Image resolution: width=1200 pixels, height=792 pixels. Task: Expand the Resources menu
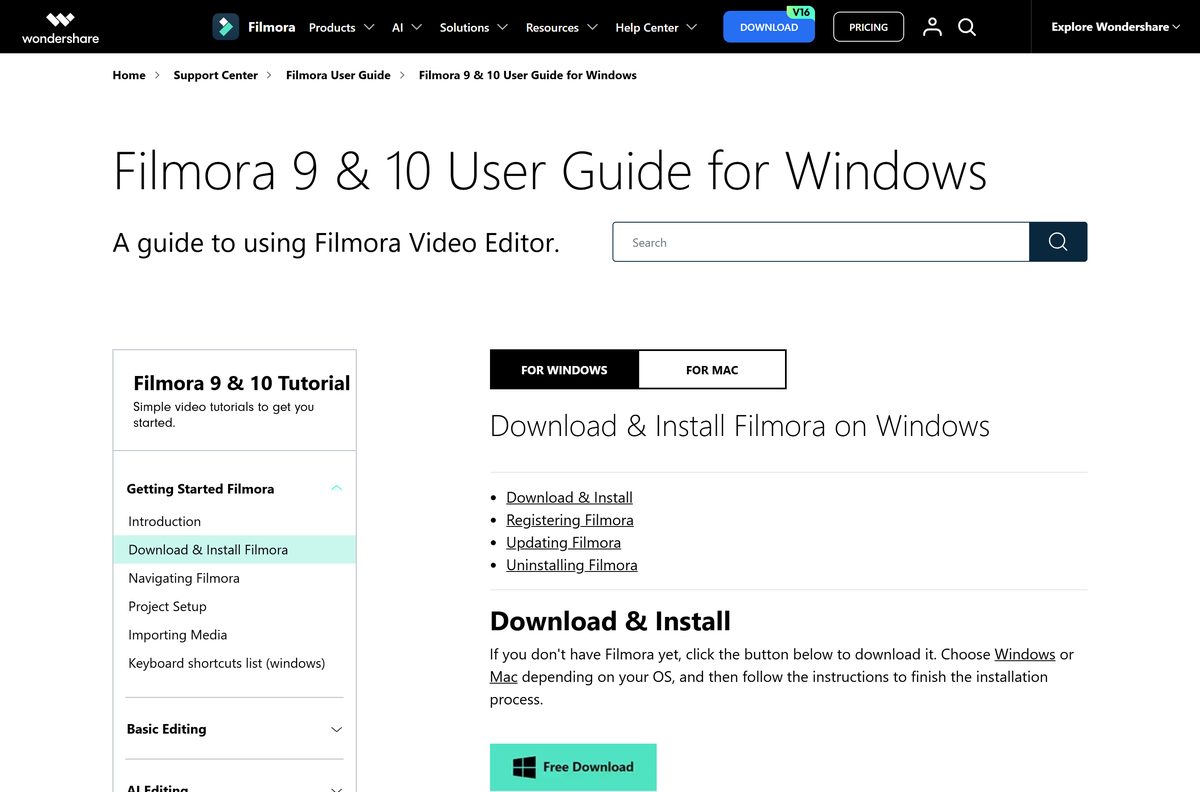[562, 27]
